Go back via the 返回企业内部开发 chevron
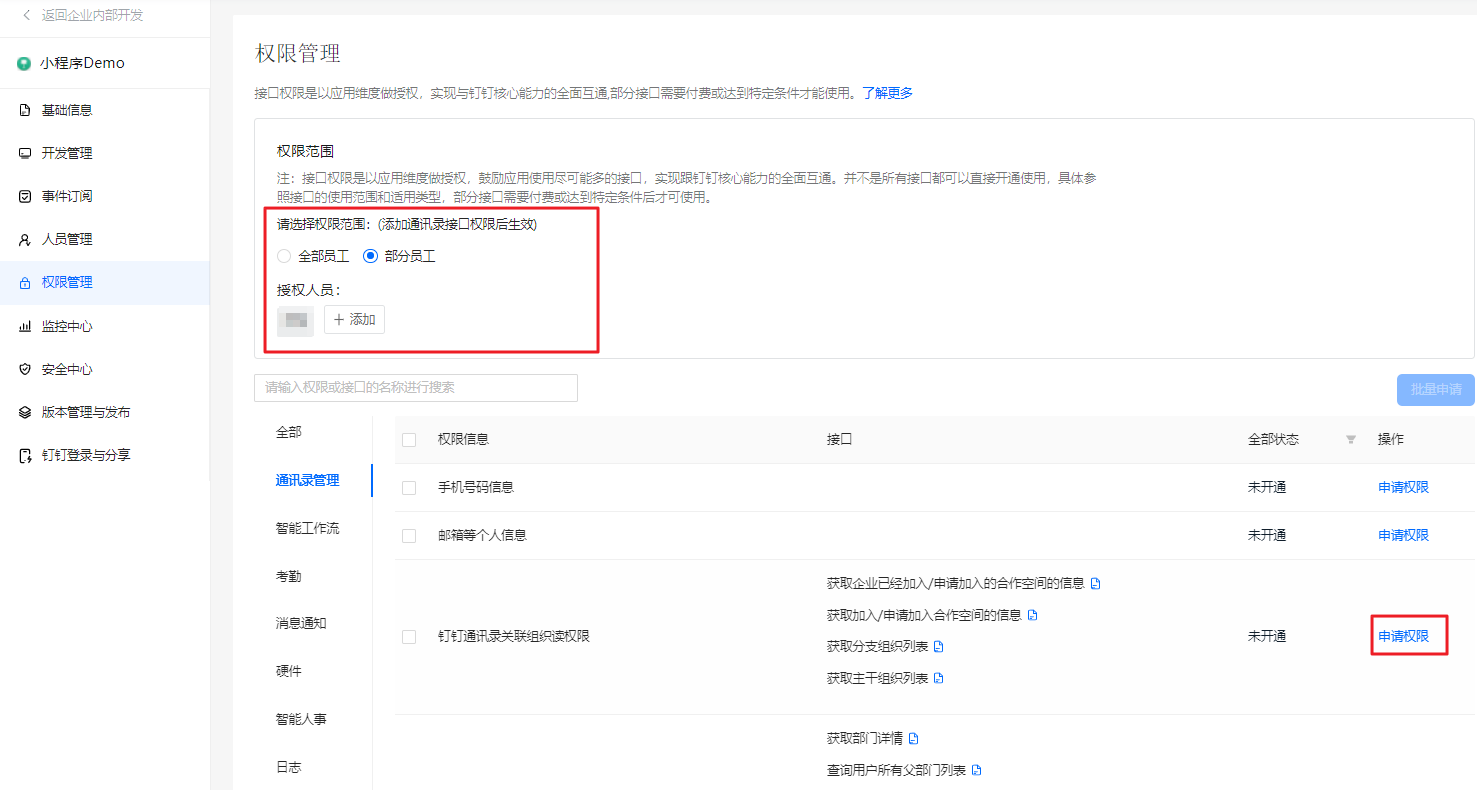The width and height of the screenshot is (1477, 790). point(27,15)
